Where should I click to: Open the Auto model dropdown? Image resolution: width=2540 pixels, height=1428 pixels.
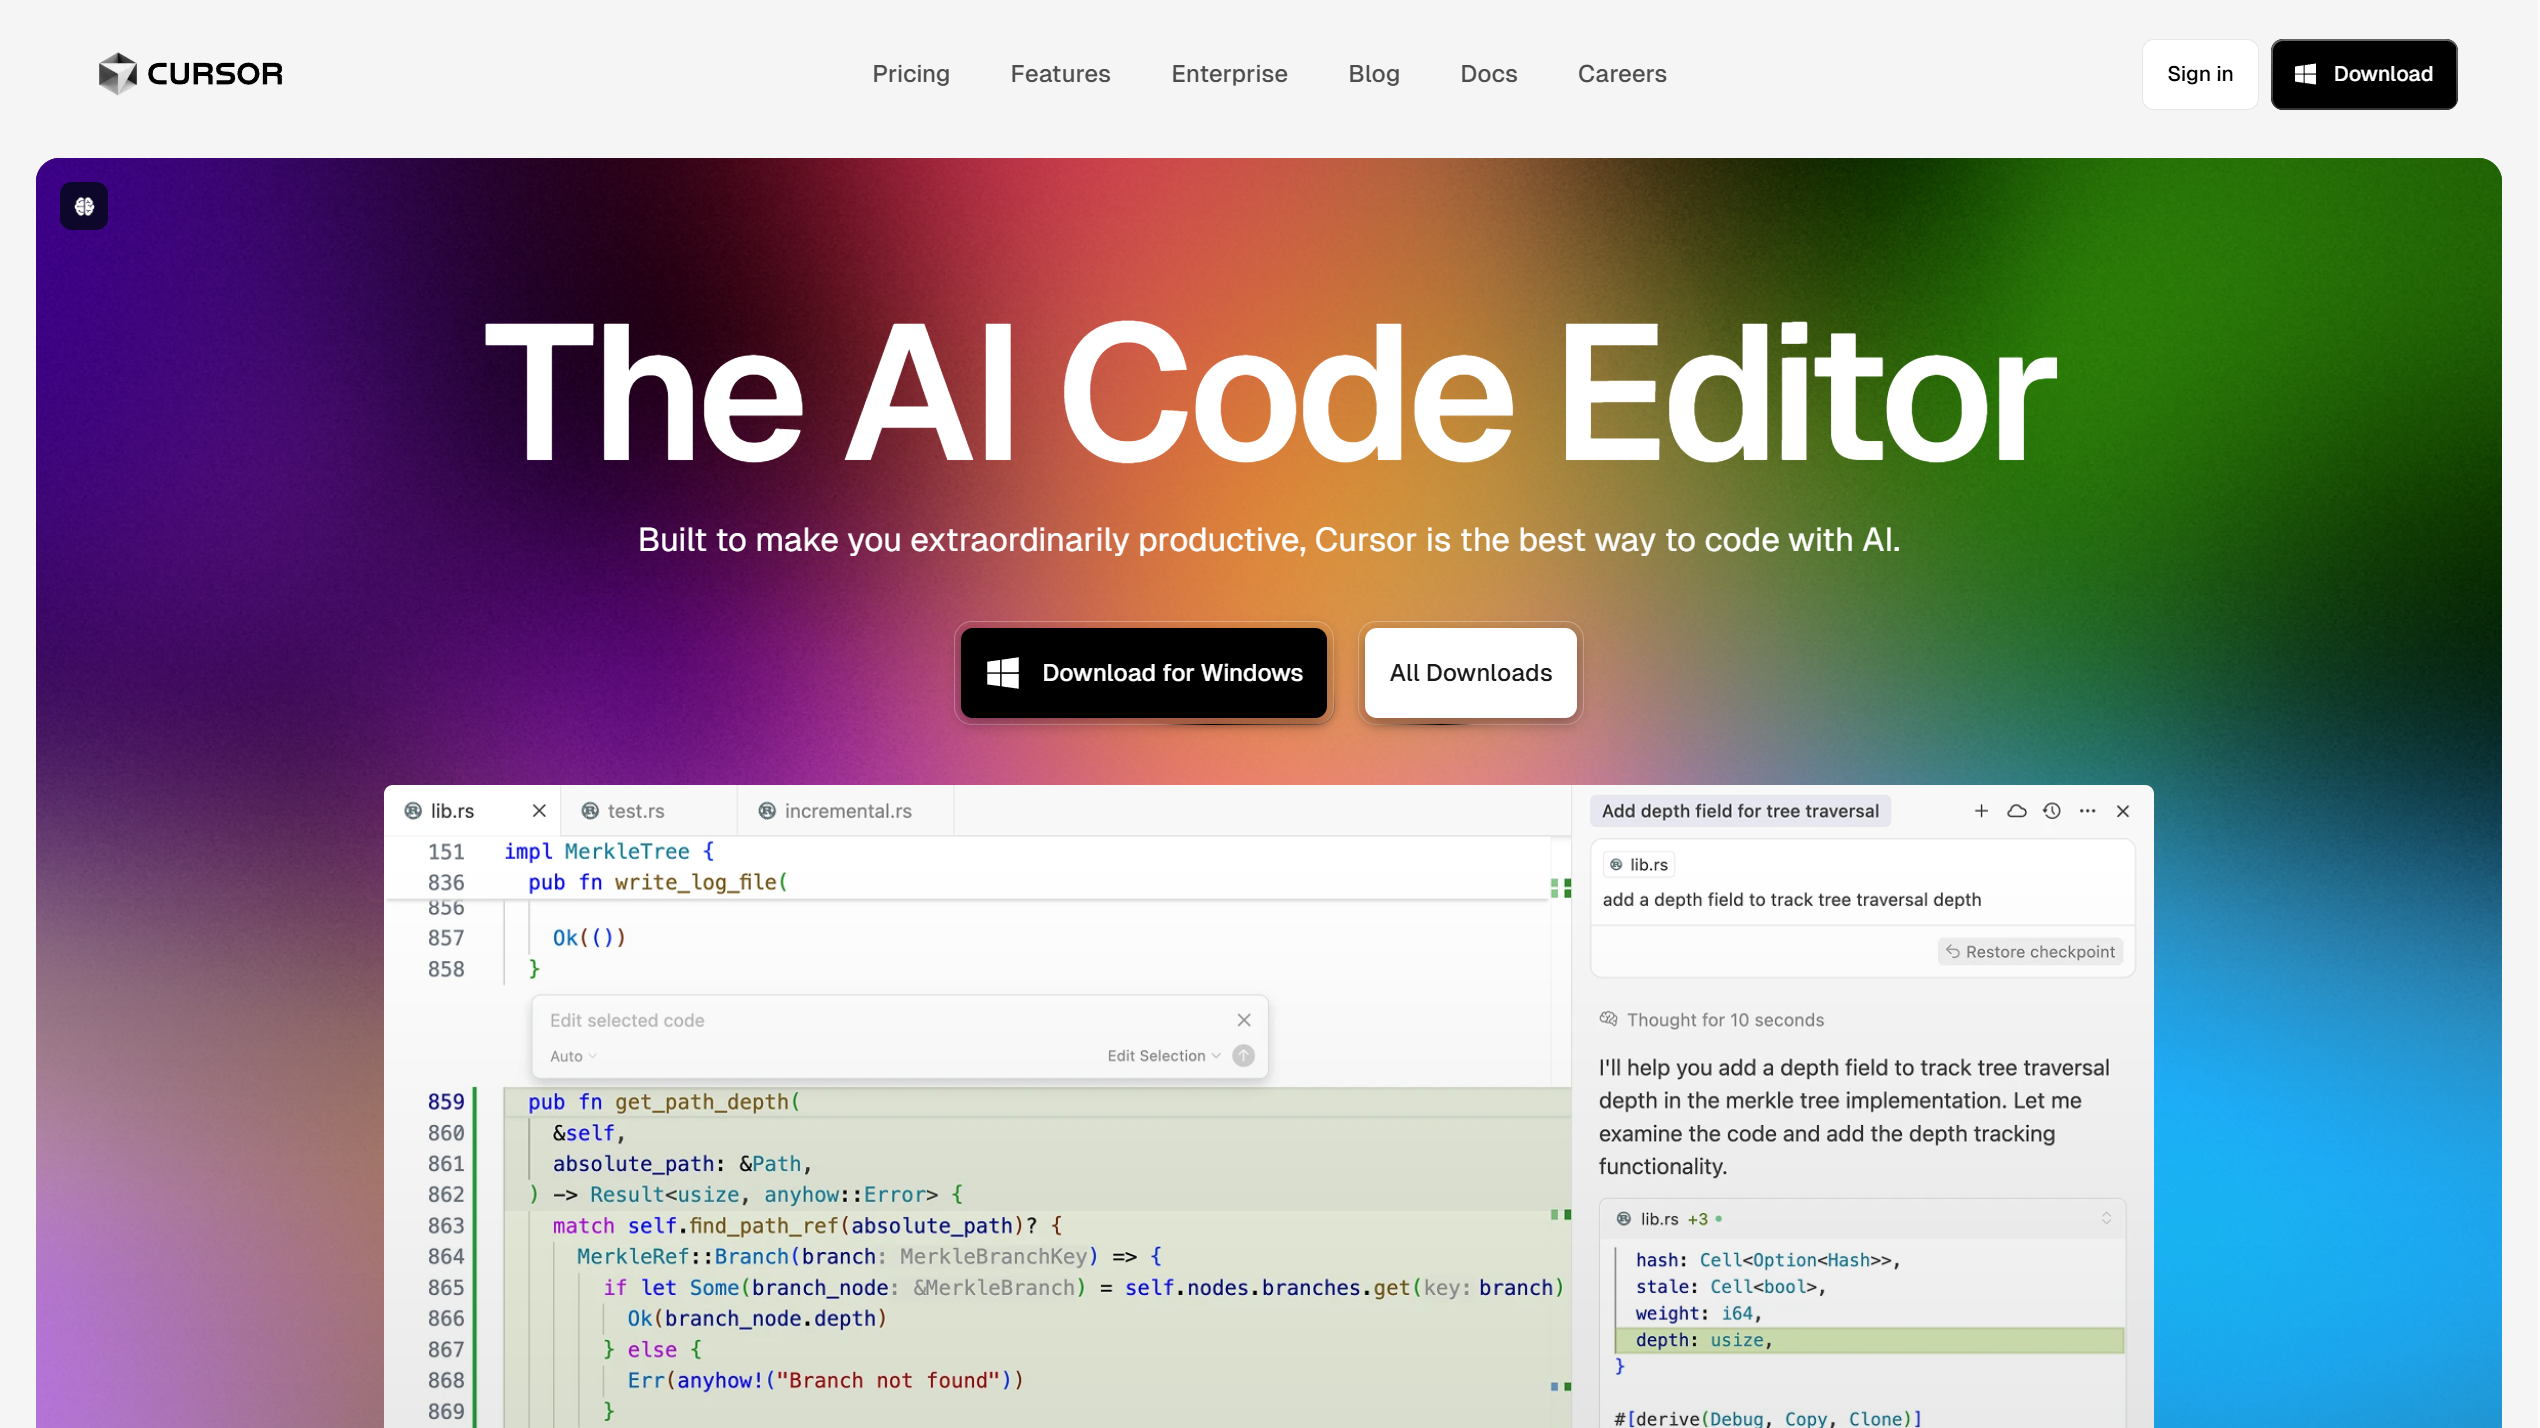click(x=573, y=1057)
